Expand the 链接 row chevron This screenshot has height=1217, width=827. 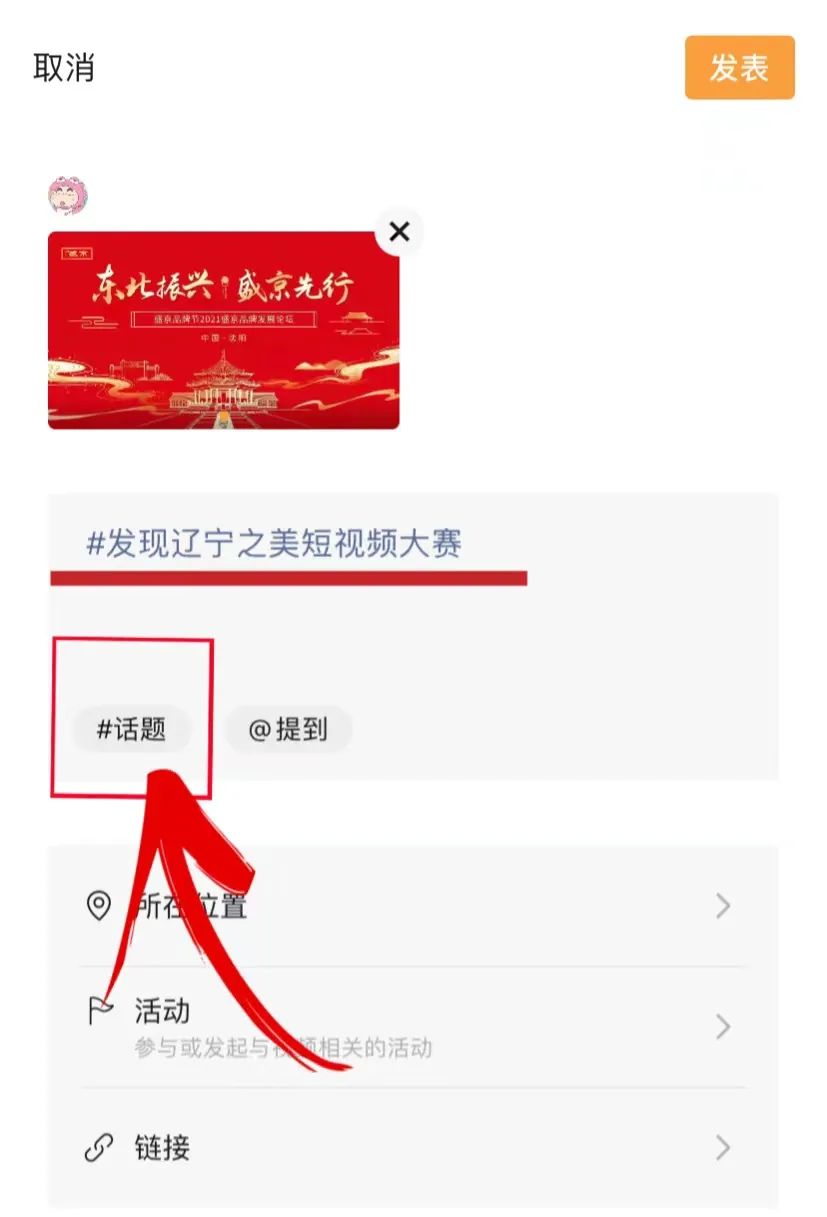pyautogui.click(x=723, y=1148)
